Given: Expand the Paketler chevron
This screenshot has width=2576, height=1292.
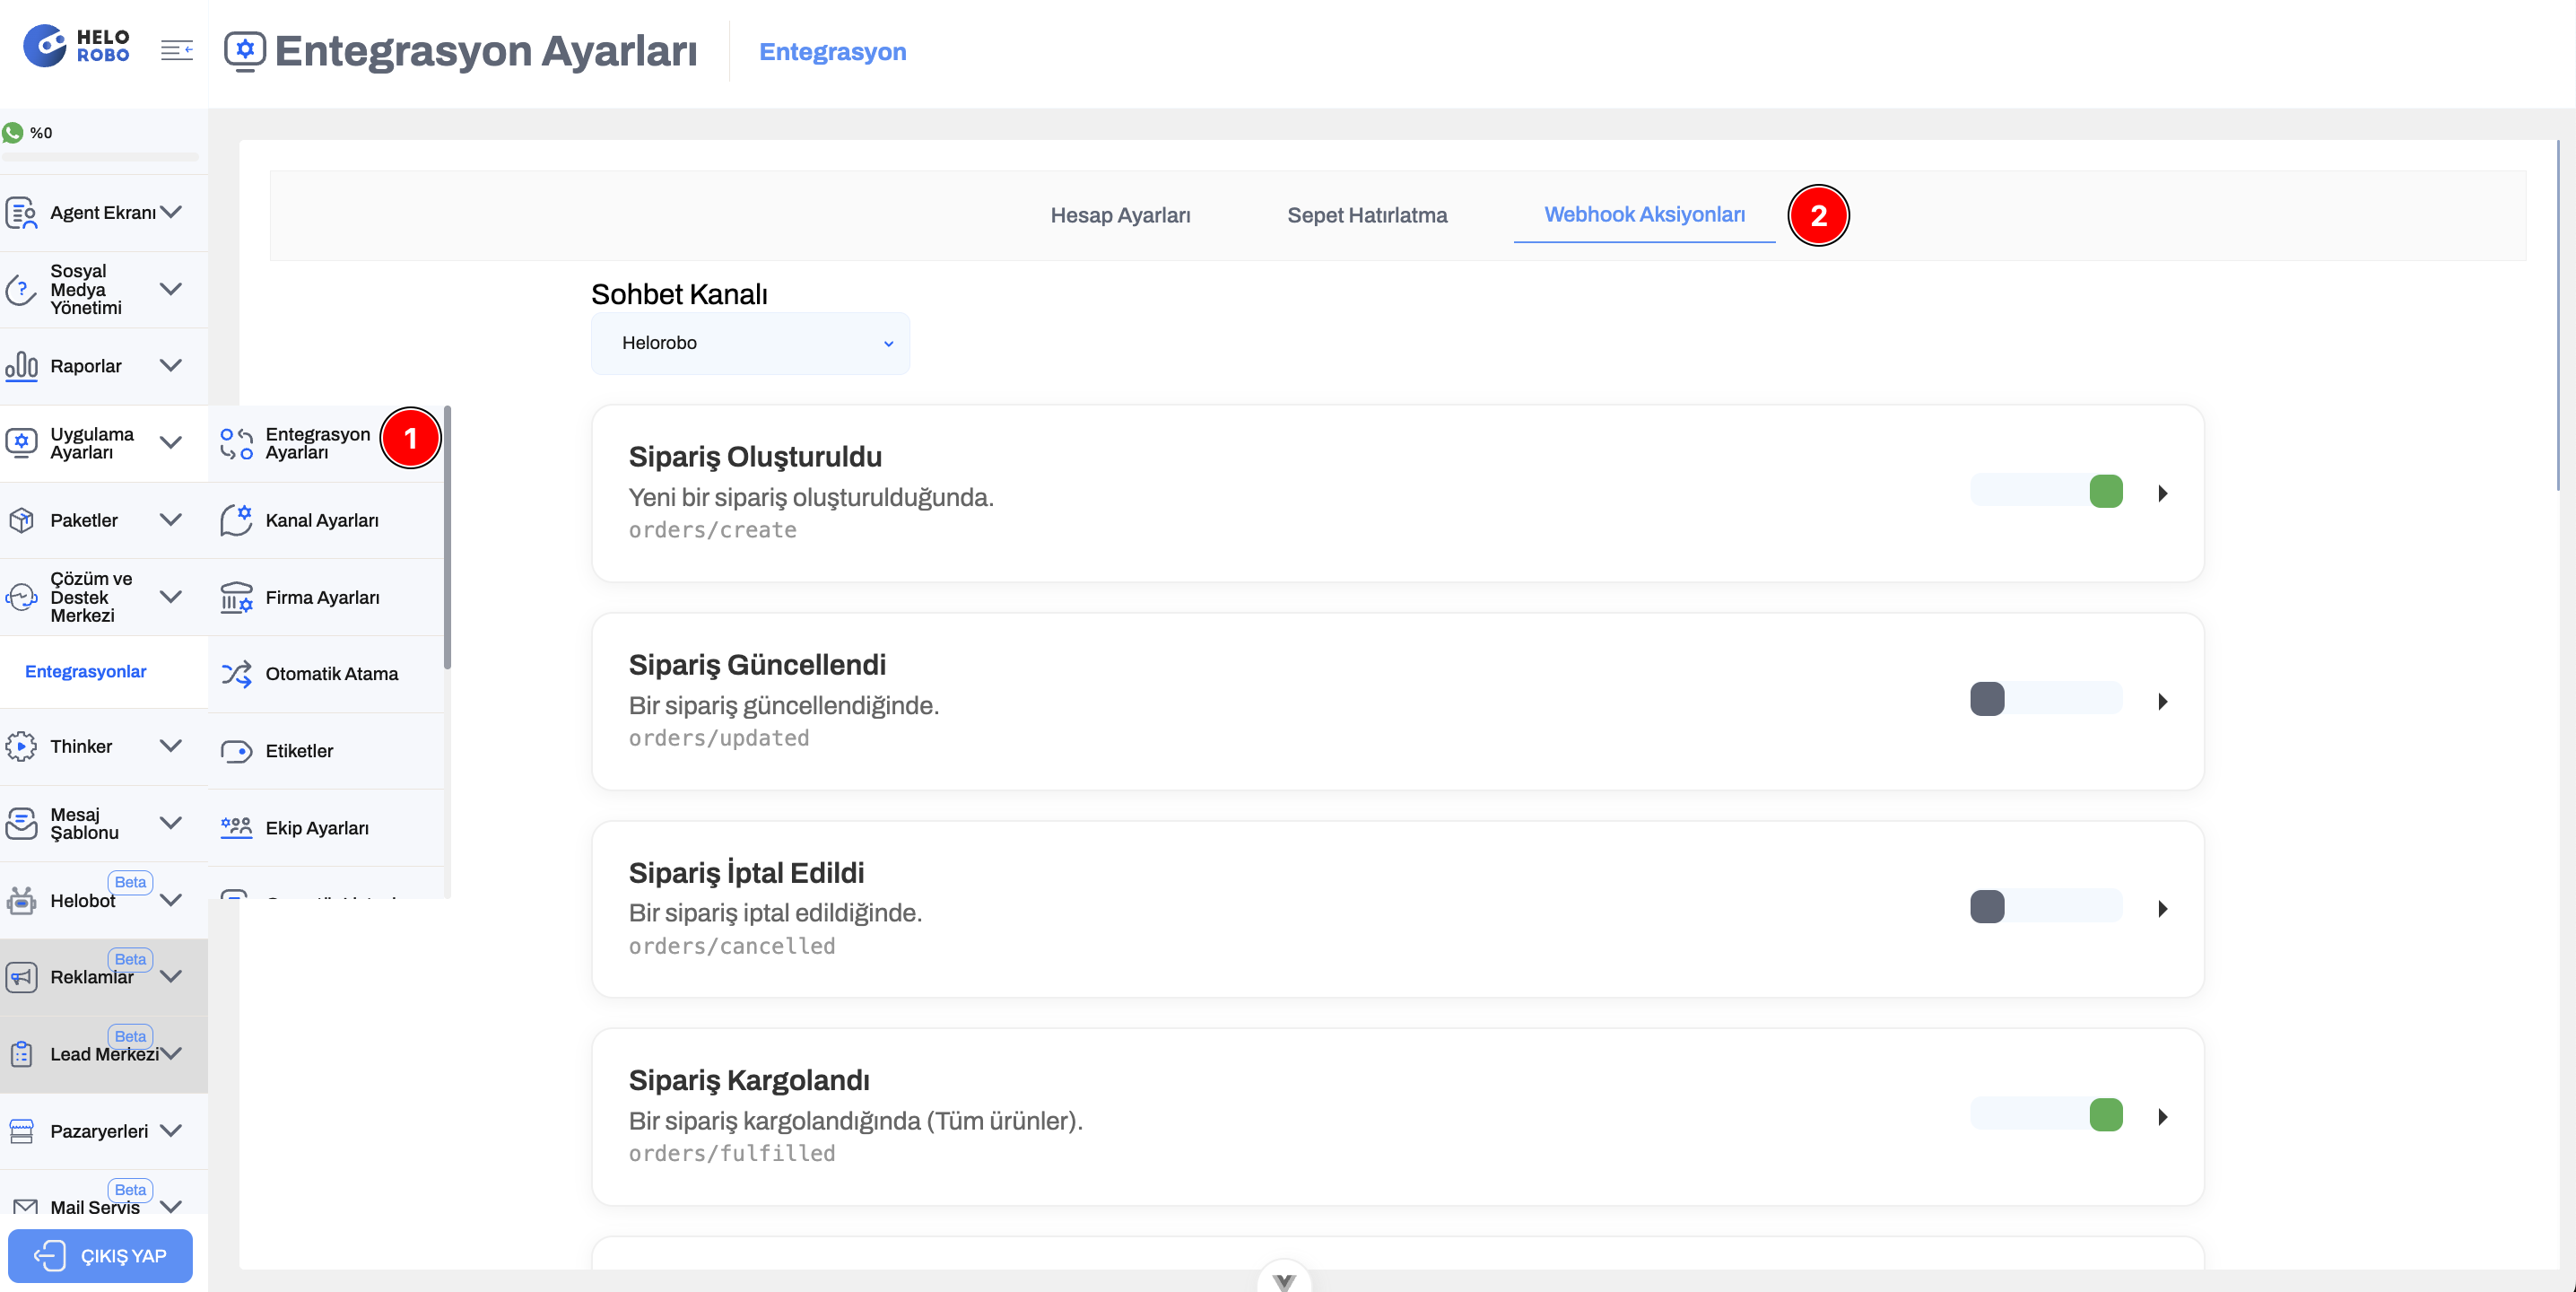Looking at the screenshot, I should pos(171,519).
